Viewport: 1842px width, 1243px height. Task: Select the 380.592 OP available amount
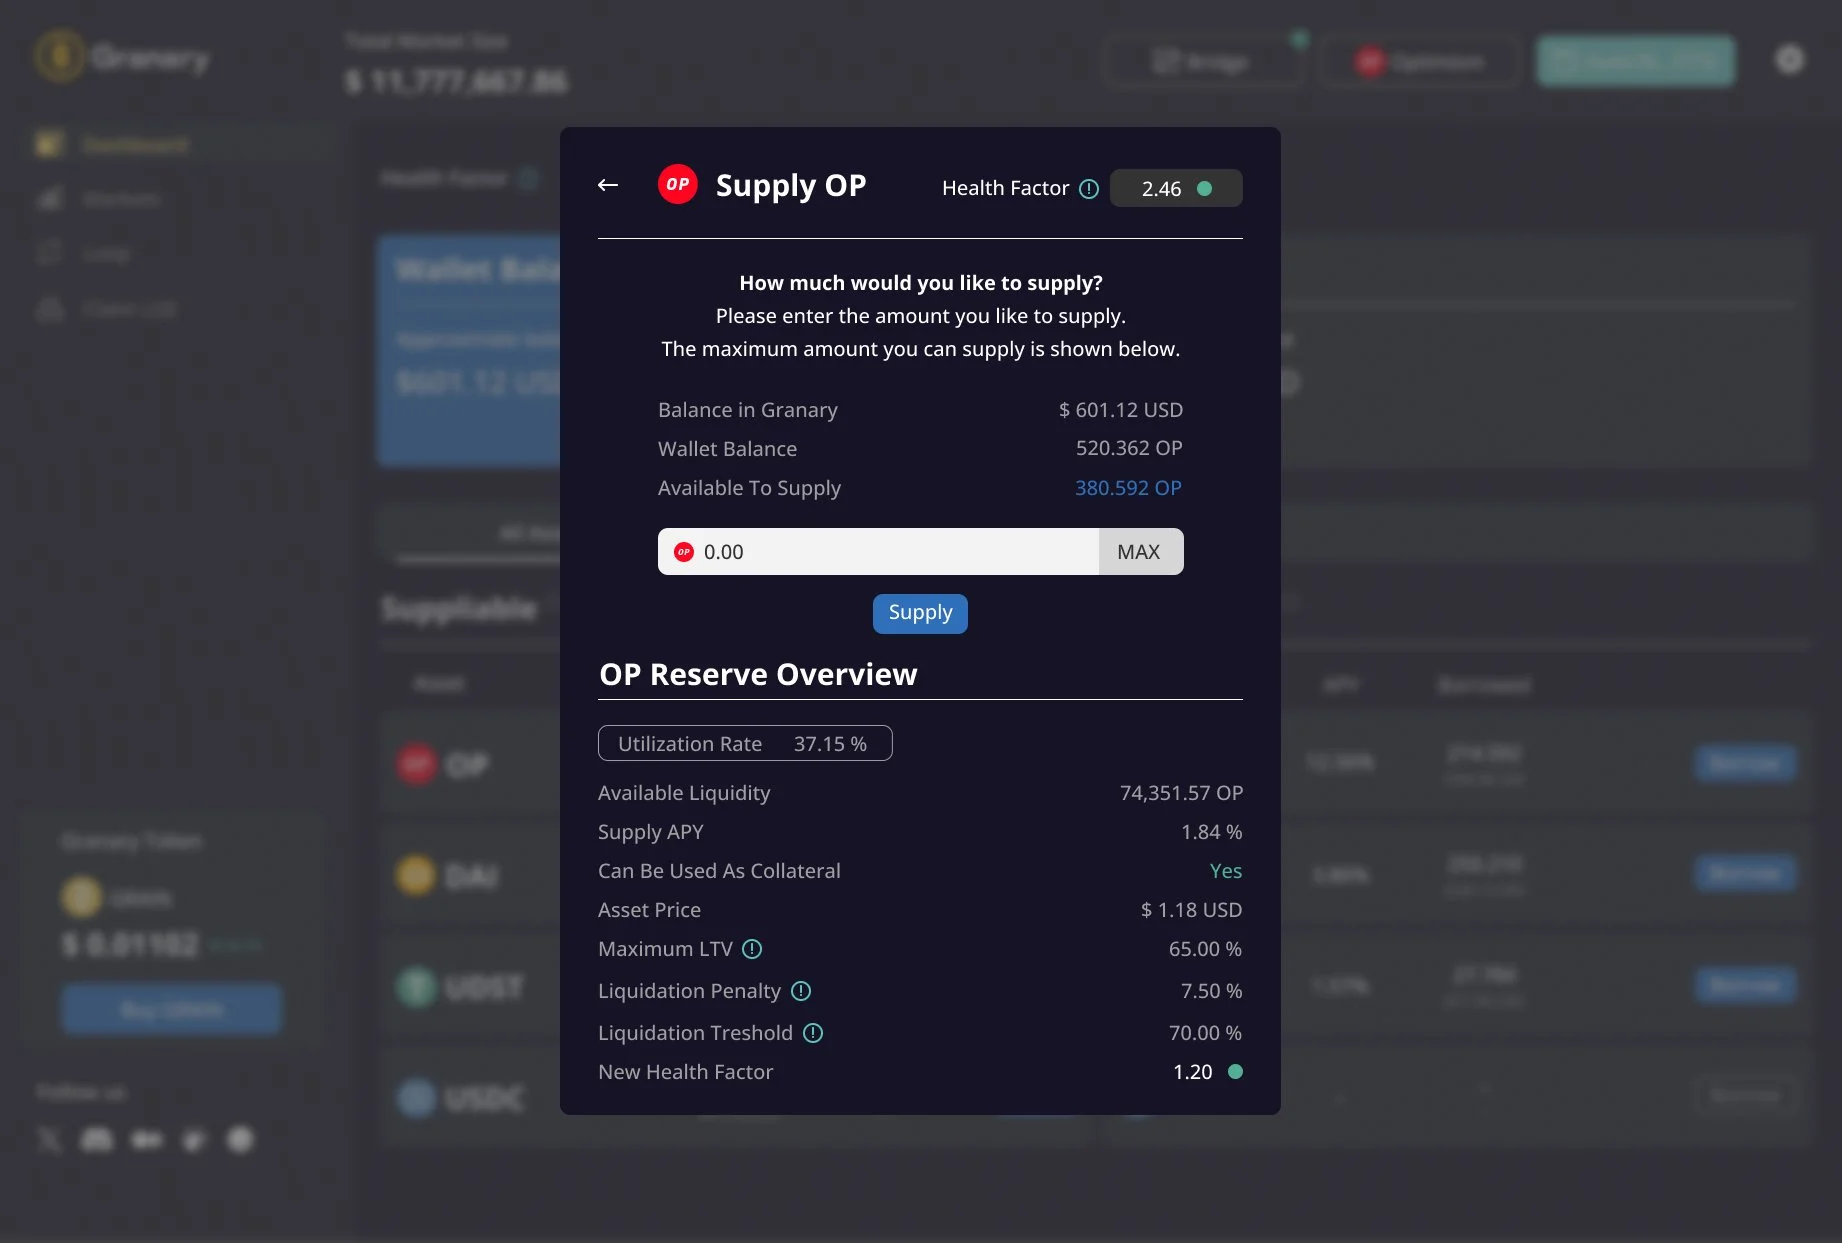1128,488
